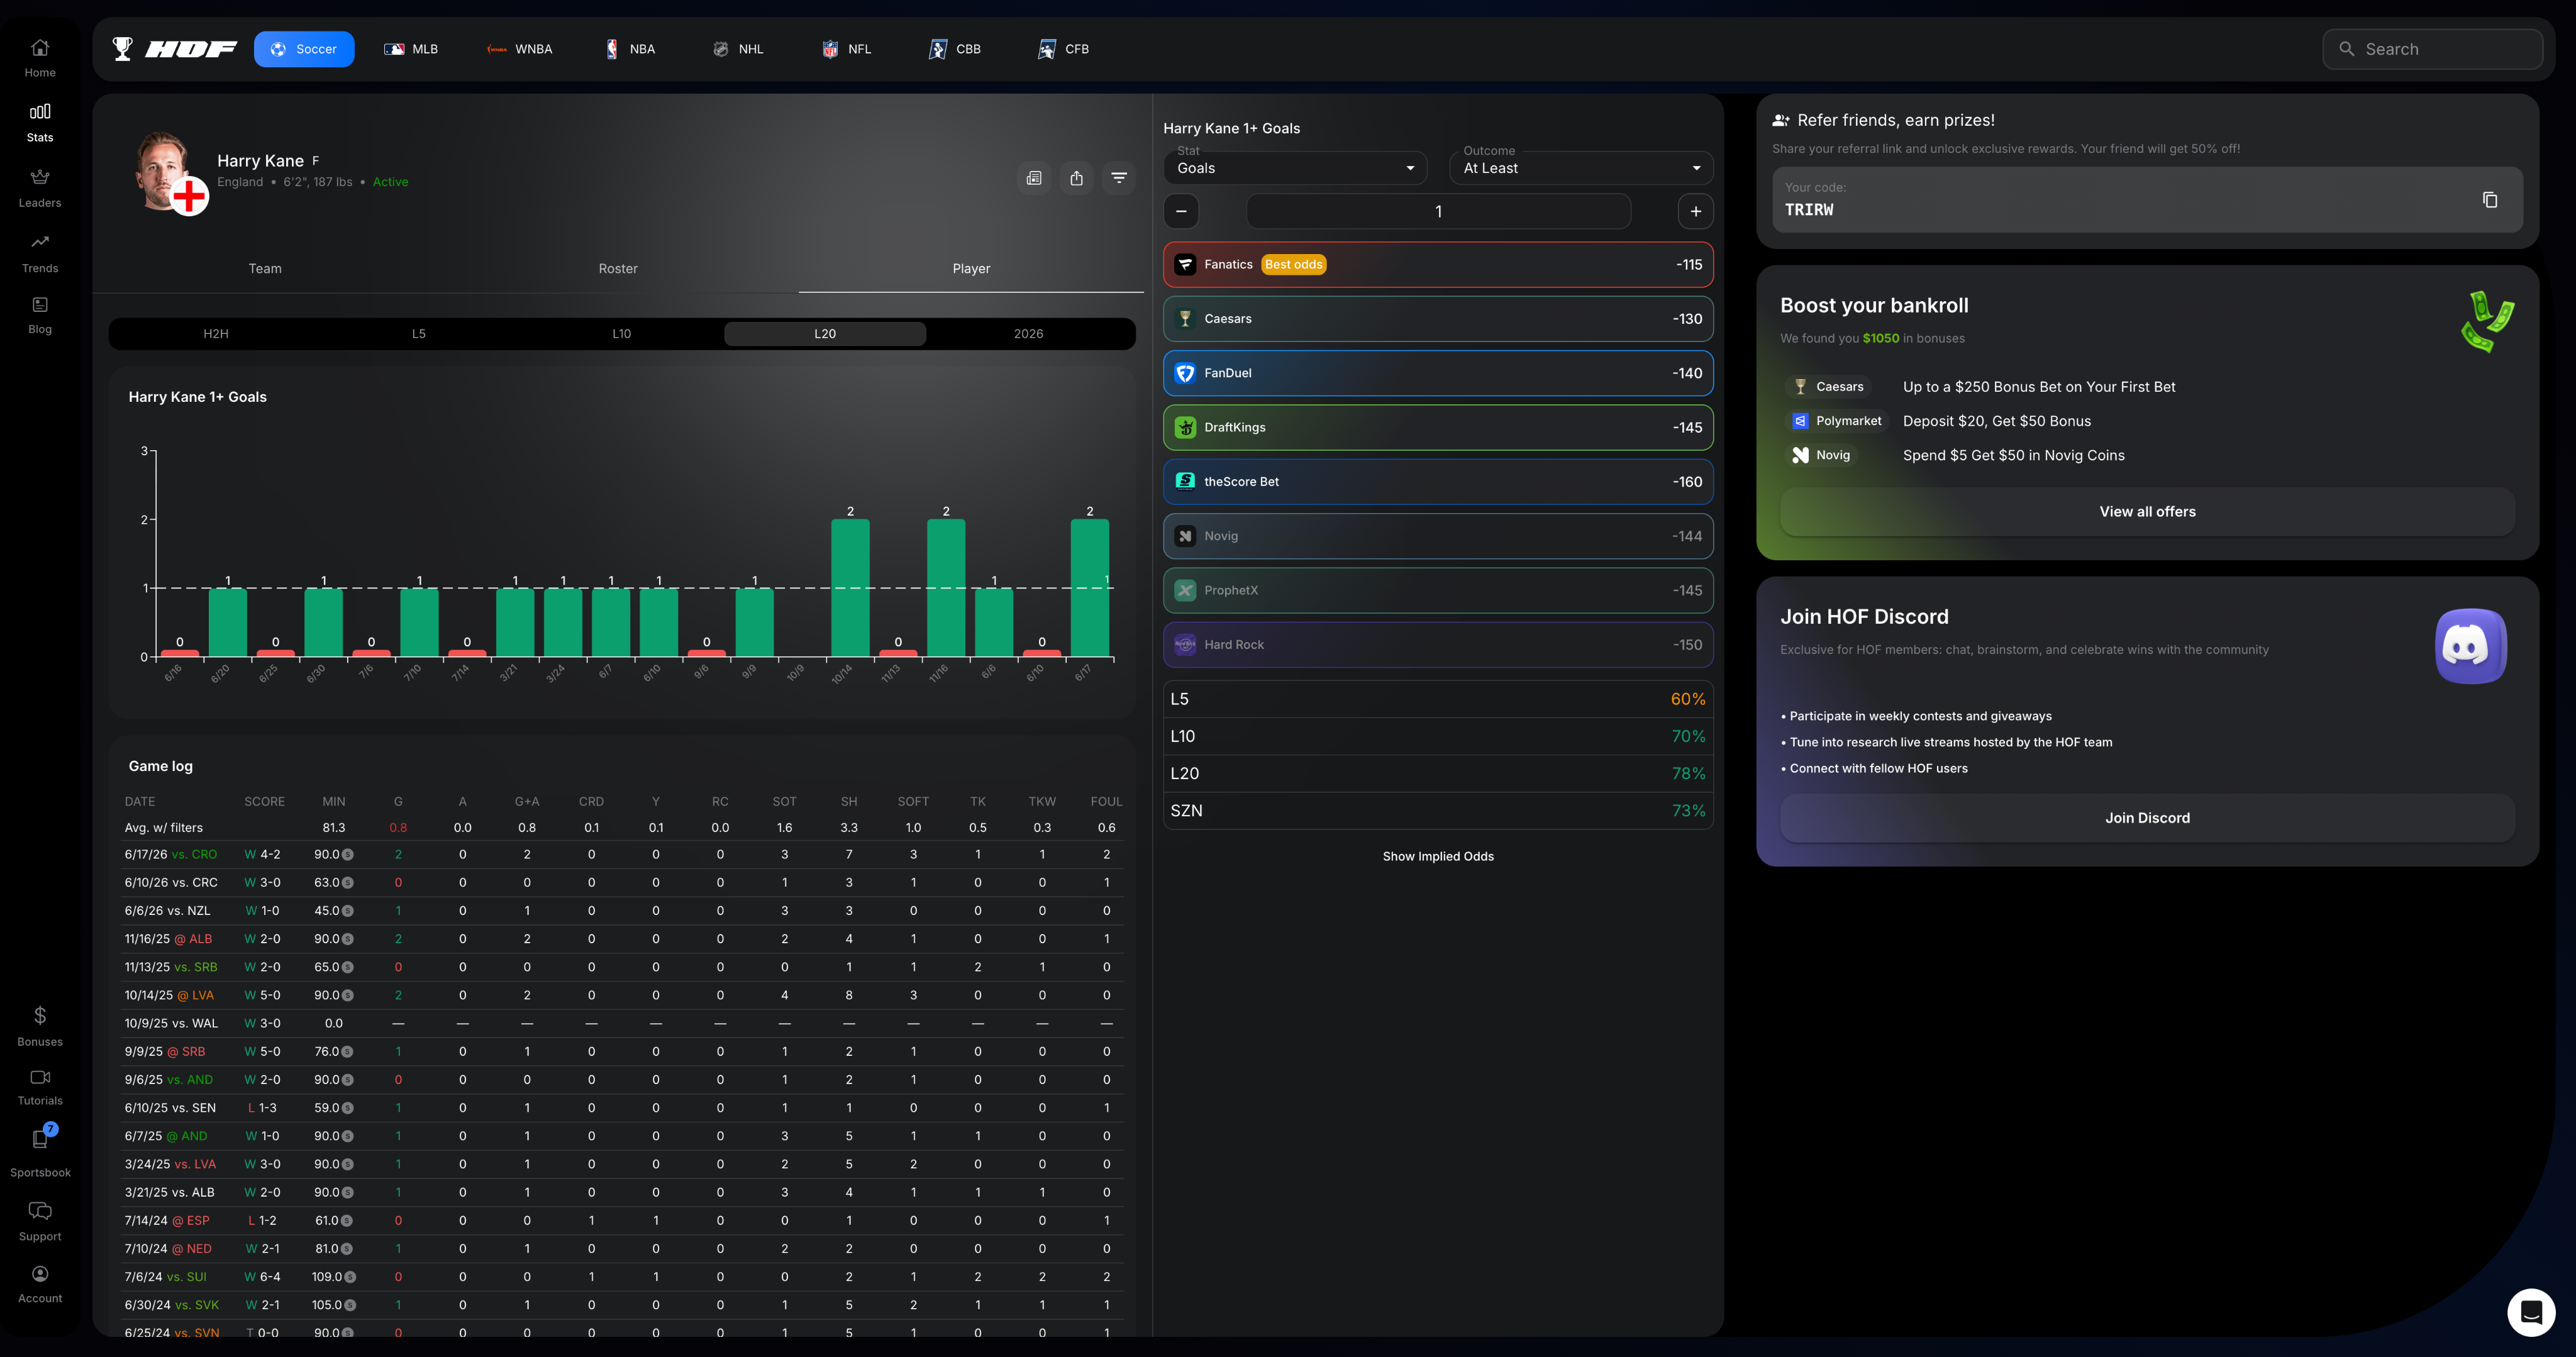This screenshot has width=2576, height=1357.
Task: Decrease goal line with minus button
Action: [x=1181, y=211]
